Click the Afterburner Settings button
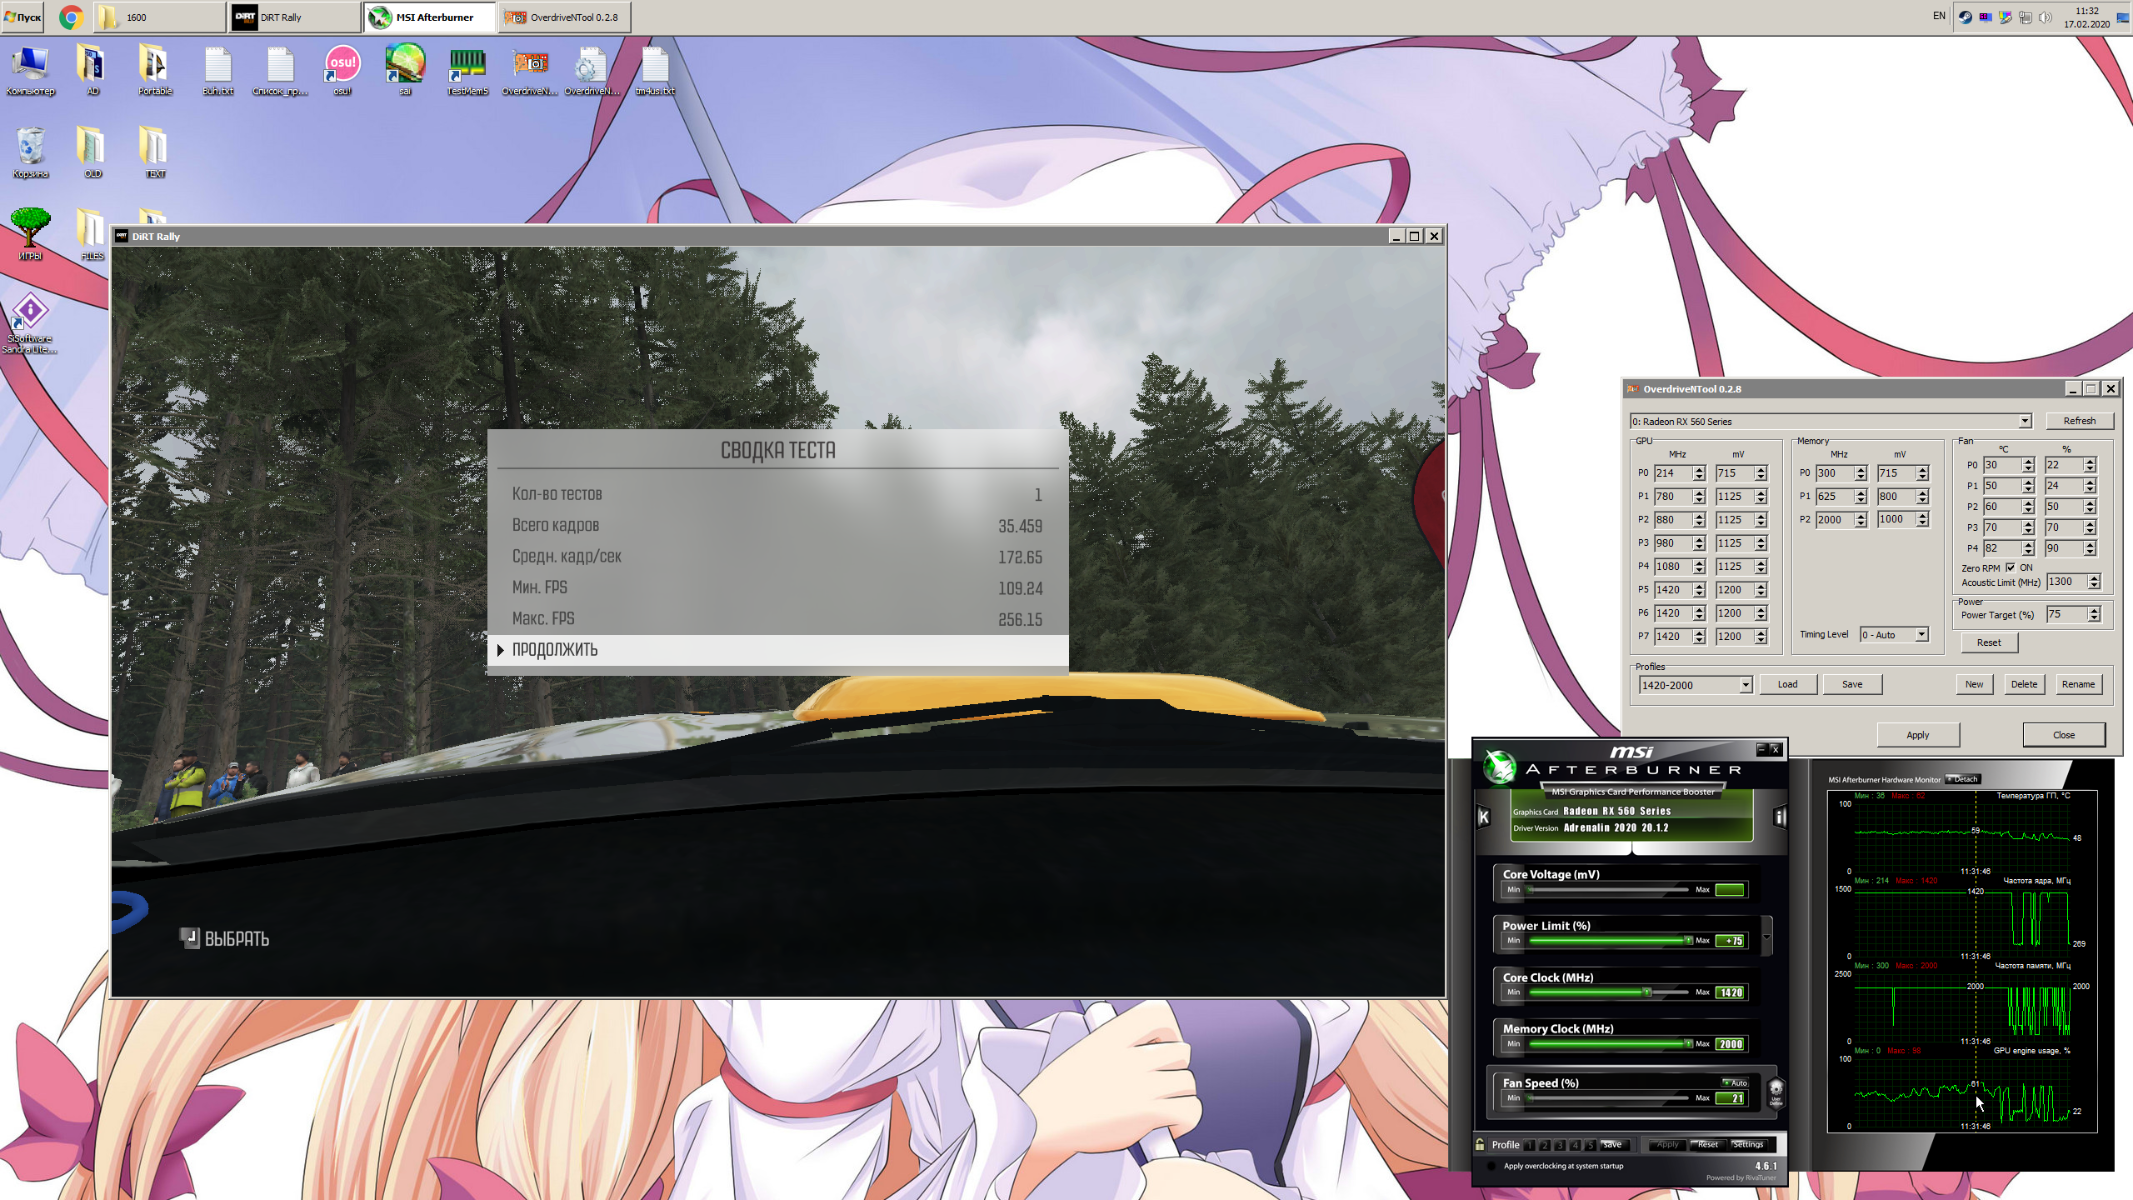 point(1748,1144)
